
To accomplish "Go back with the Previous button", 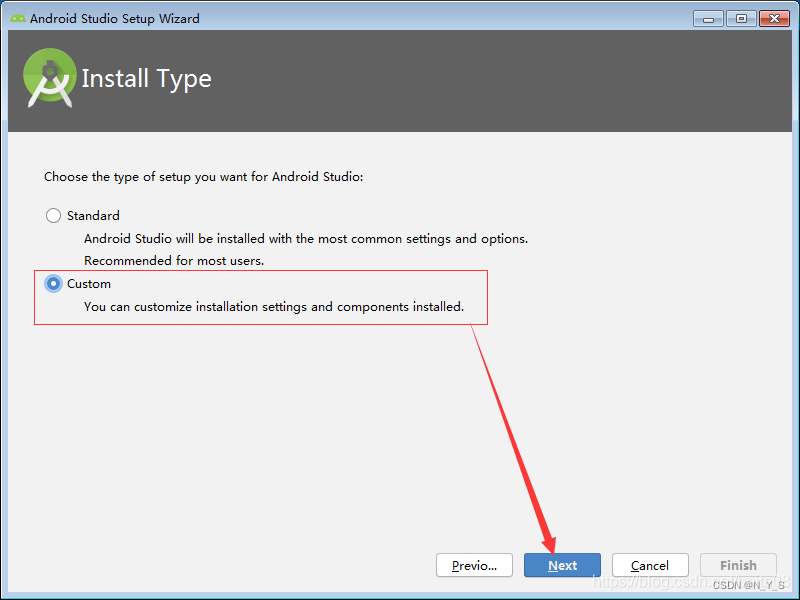I will [x=474, y=565].
